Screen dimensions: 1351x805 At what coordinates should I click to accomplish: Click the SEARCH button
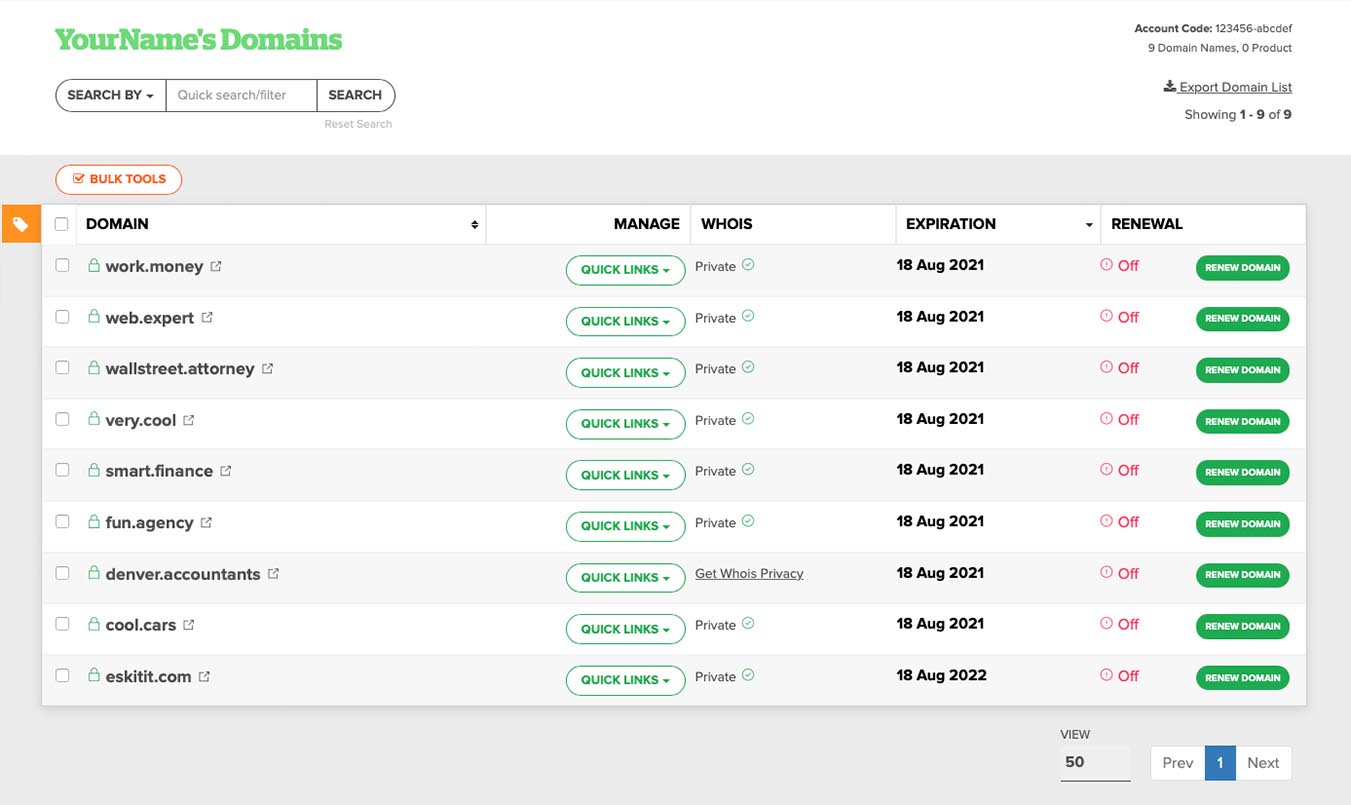pos(355,95)
